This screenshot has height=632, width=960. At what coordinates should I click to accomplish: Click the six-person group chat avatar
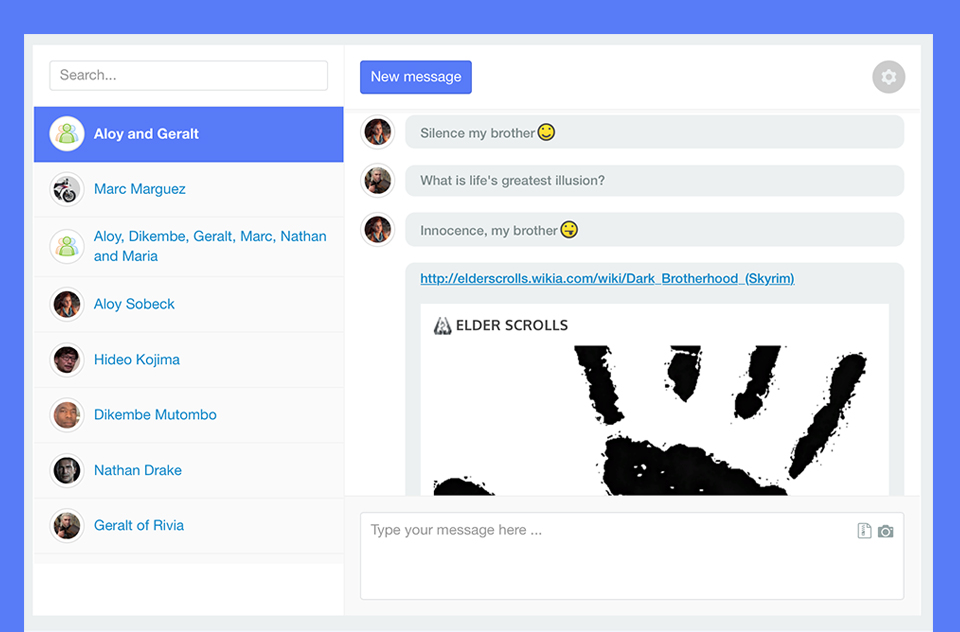pyautogui.click(x=67, y=246)
